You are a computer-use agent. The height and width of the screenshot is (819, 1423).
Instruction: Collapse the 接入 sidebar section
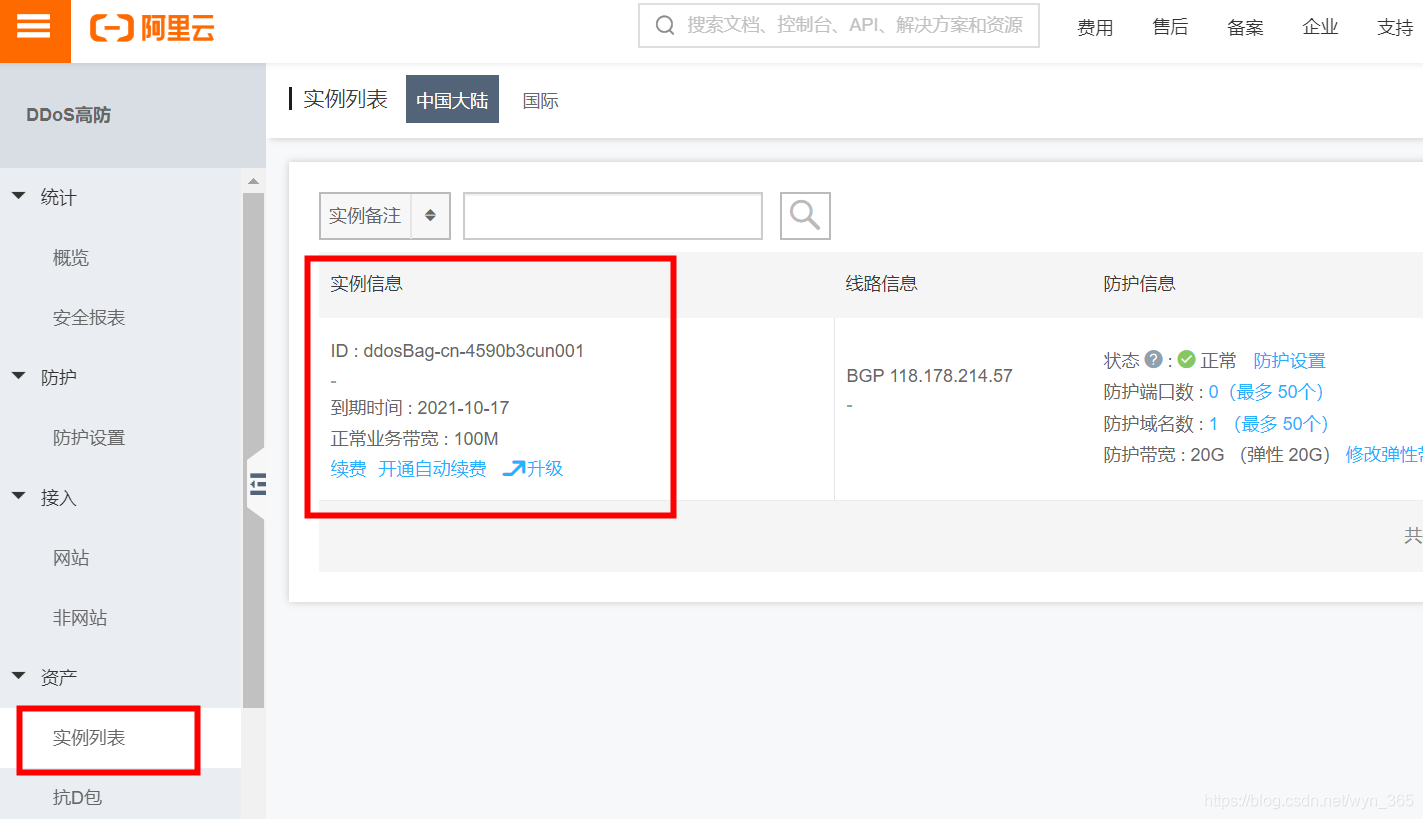[18, 496]
